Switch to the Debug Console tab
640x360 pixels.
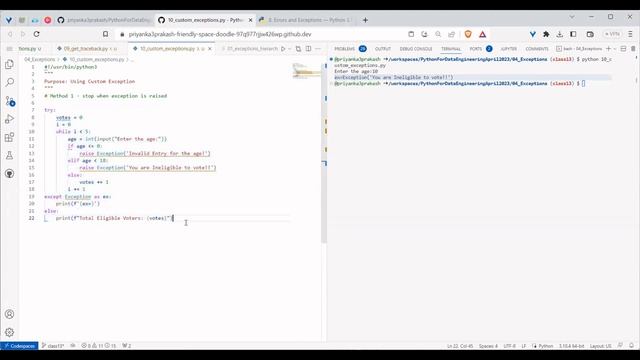click(x=416, y=49)
